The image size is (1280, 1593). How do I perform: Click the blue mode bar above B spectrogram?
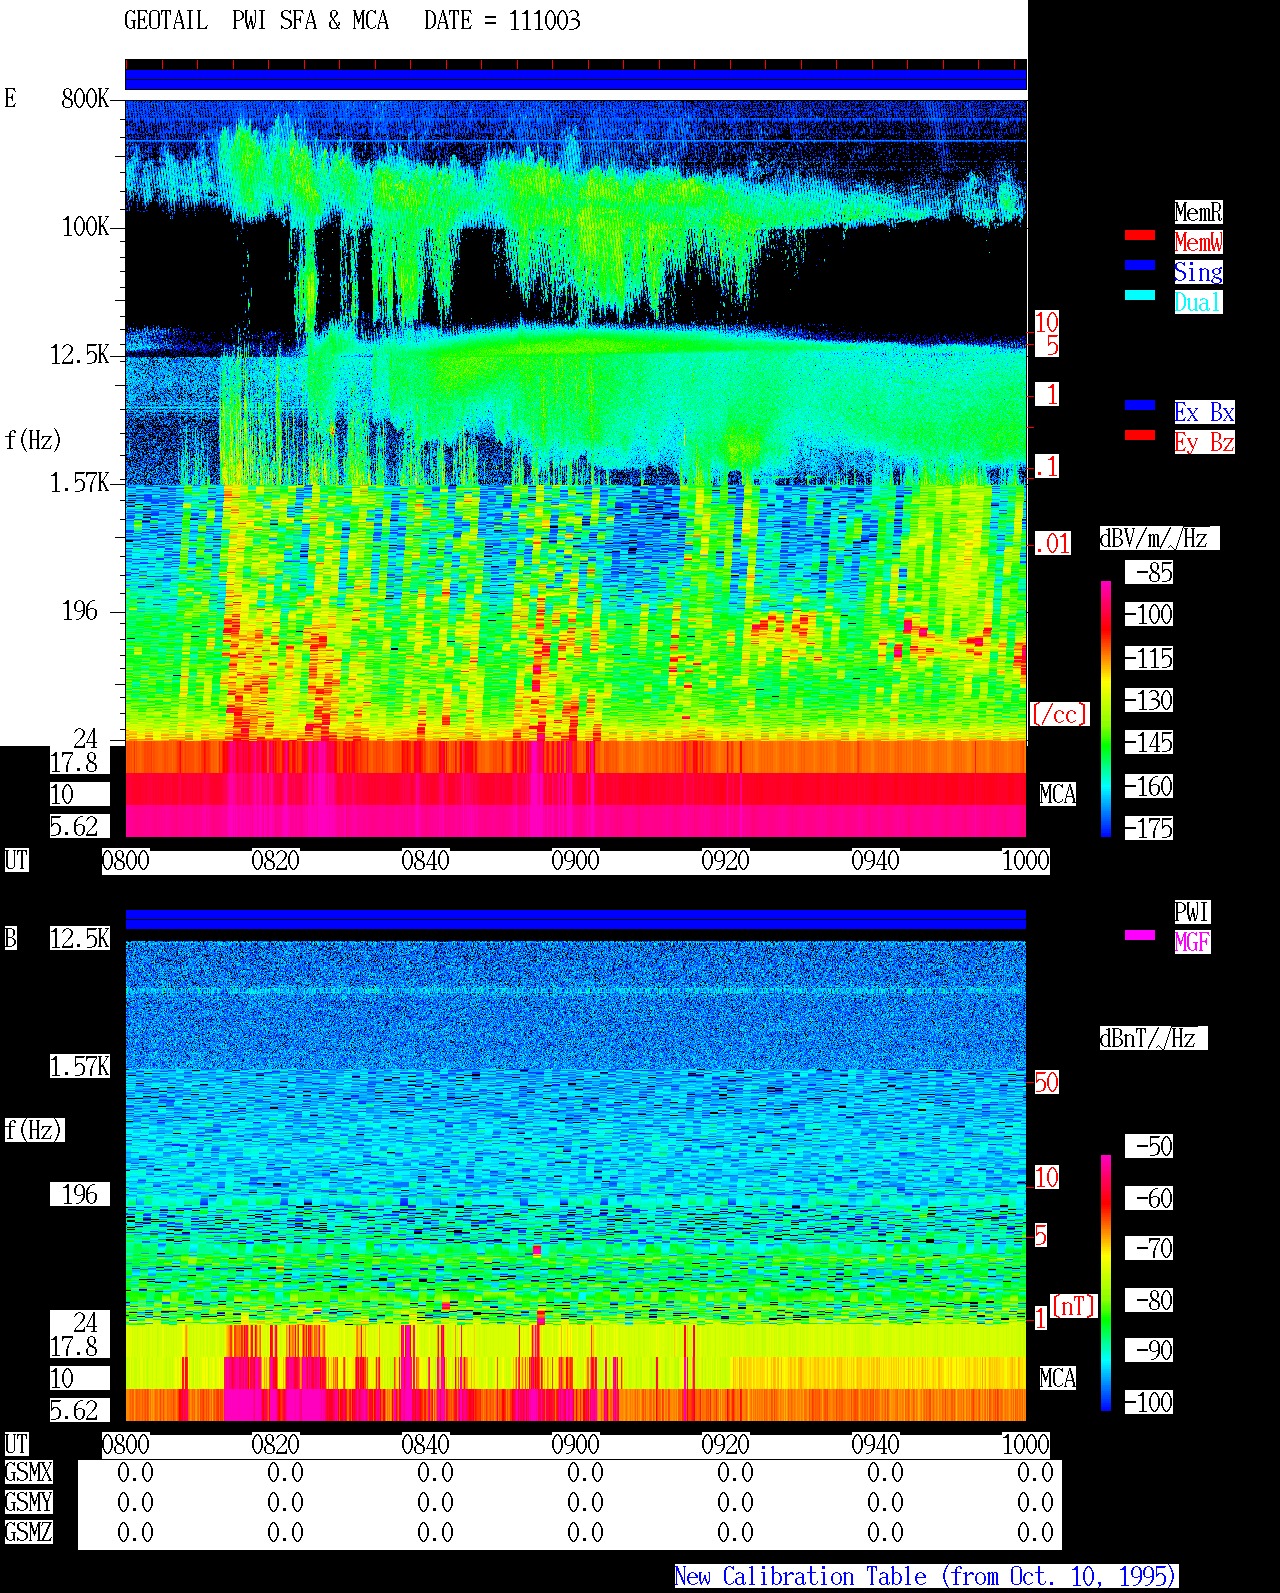[576, 919]
